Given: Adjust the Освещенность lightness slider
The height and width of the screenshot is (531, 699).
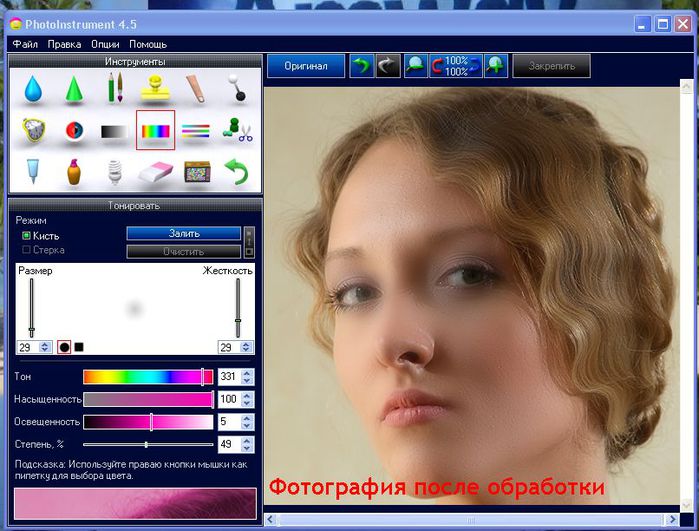Looking at the screenshot, I should point(148,422).
